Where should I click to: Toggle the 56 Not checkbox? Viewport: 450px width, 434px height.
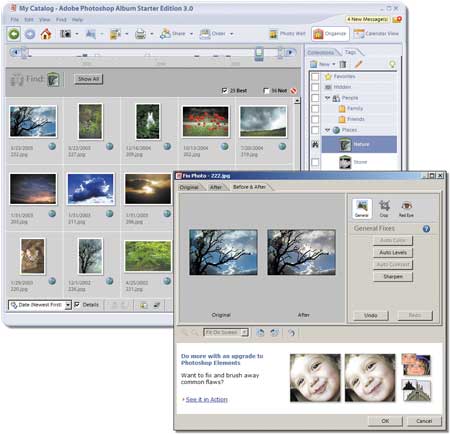coord(266,91)
